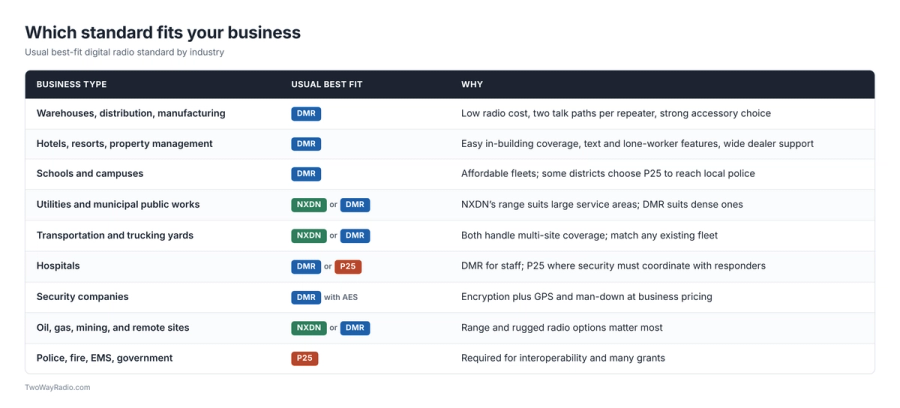Click the WHY column header
Screen dimensions: 900x408
pyautogui.click(x=472, y=84)
